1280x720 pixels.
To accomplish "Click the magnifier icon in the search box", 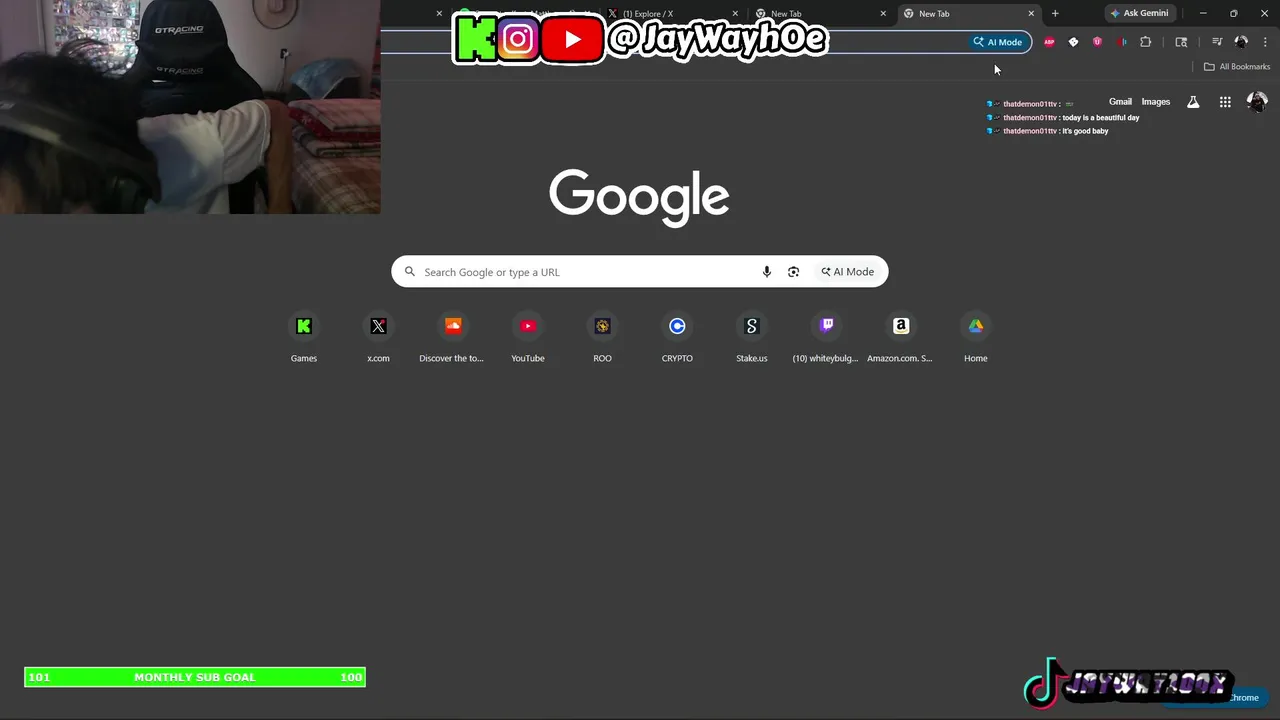I will click(410, 272).
